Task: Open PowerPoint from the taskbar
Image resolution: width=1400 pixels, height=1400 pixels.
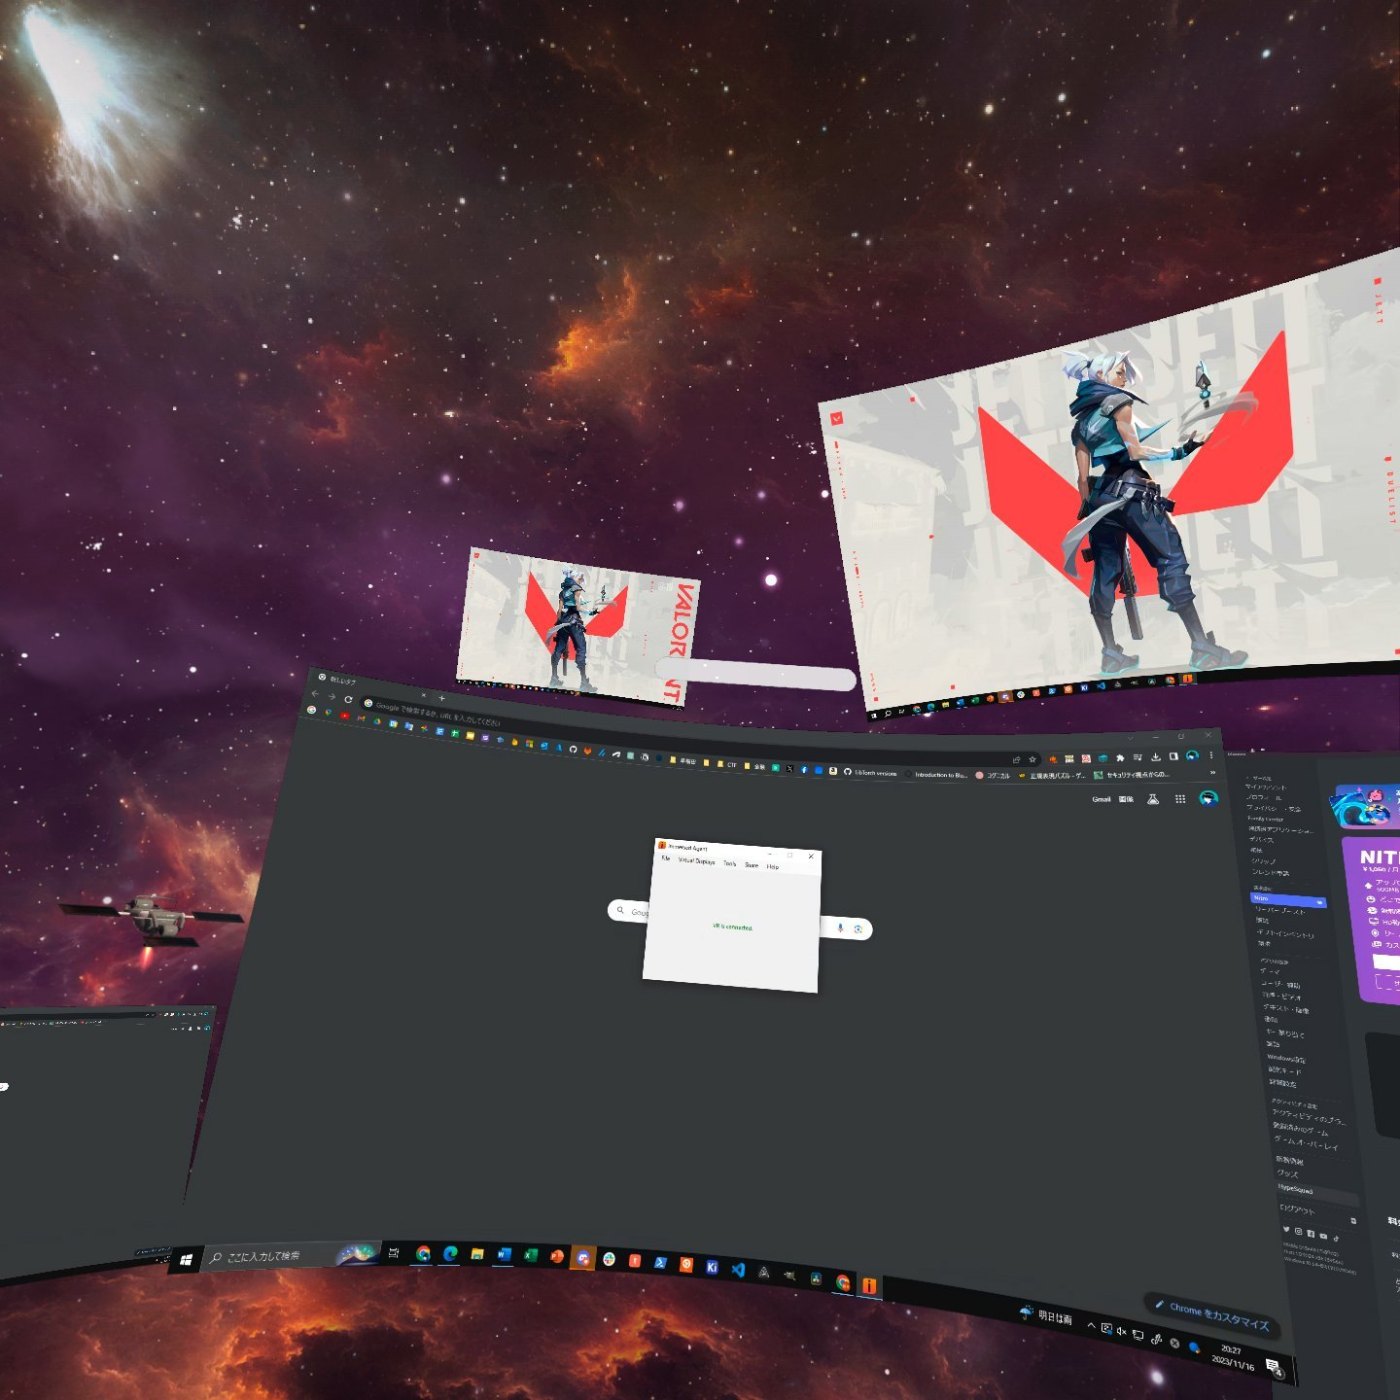Action: tap(557, 1256)
